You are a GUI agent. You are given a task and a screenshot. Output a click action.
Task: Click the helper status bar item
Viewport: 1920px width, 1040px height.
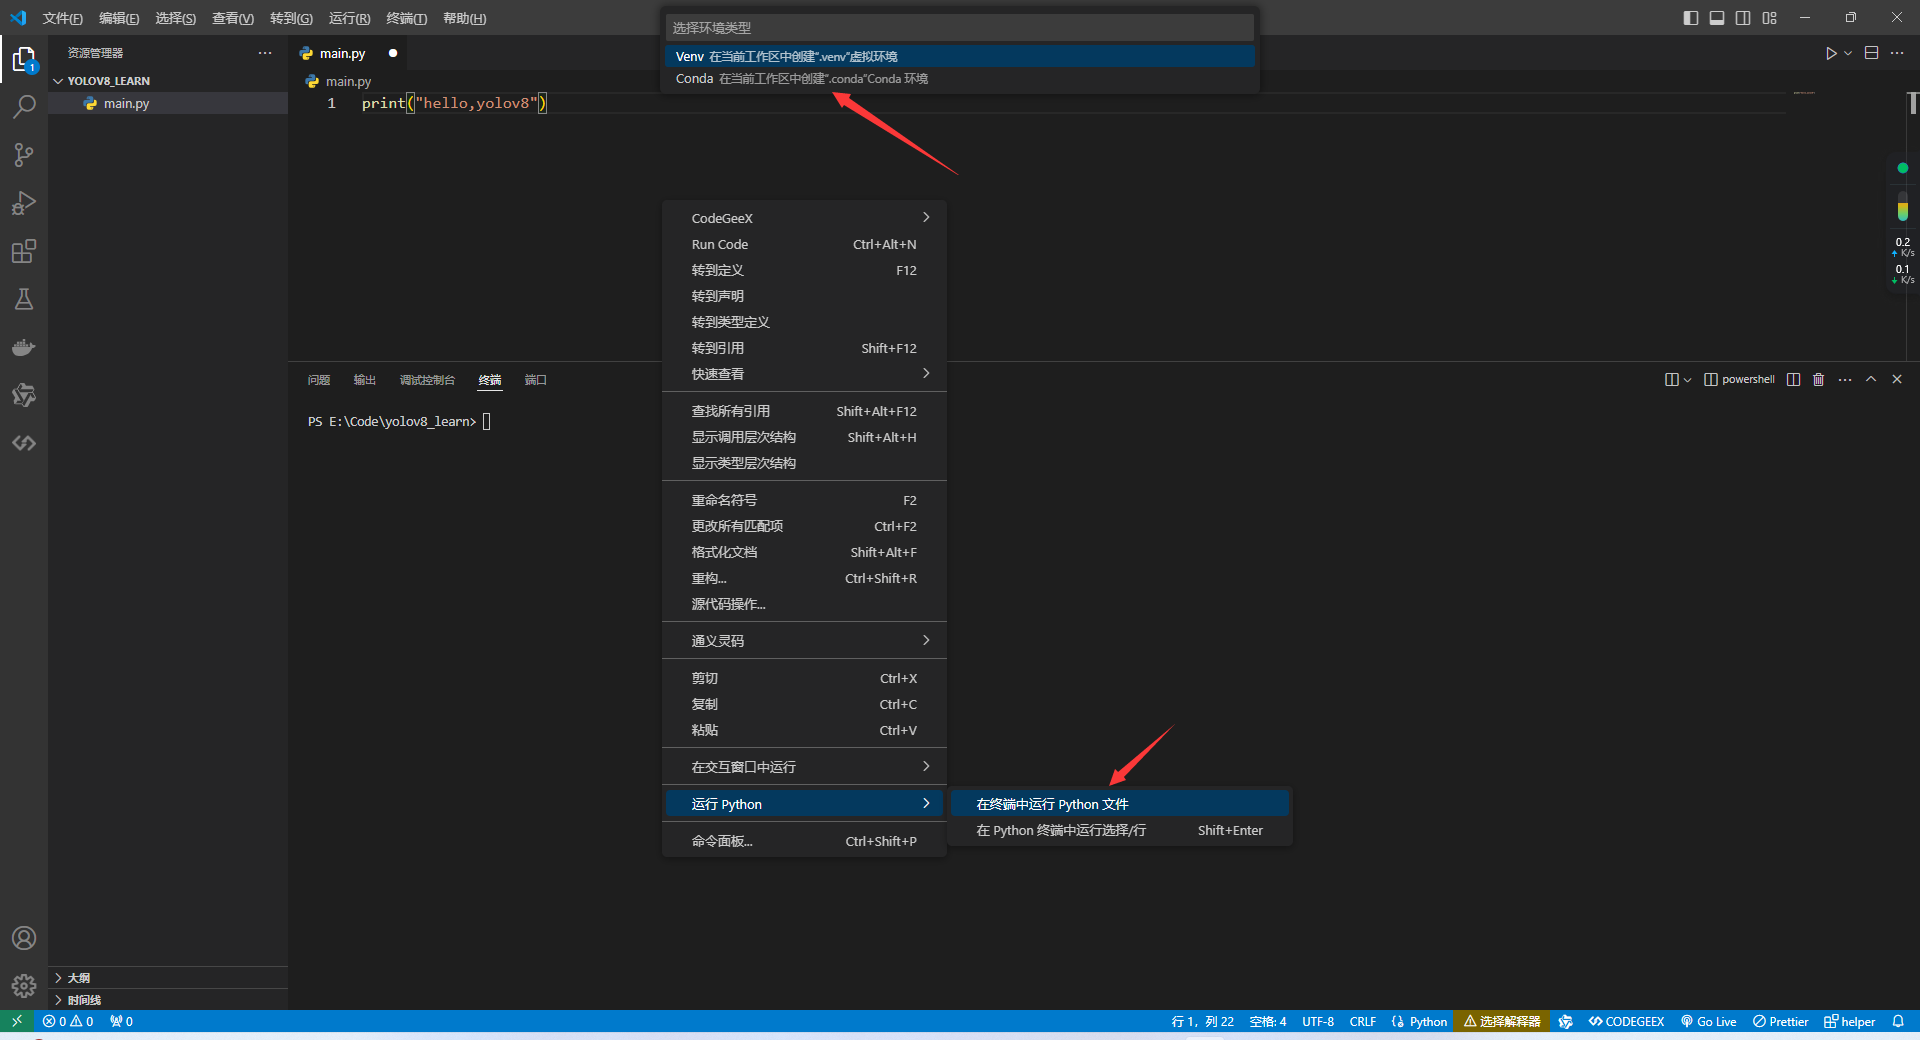1849,1021
